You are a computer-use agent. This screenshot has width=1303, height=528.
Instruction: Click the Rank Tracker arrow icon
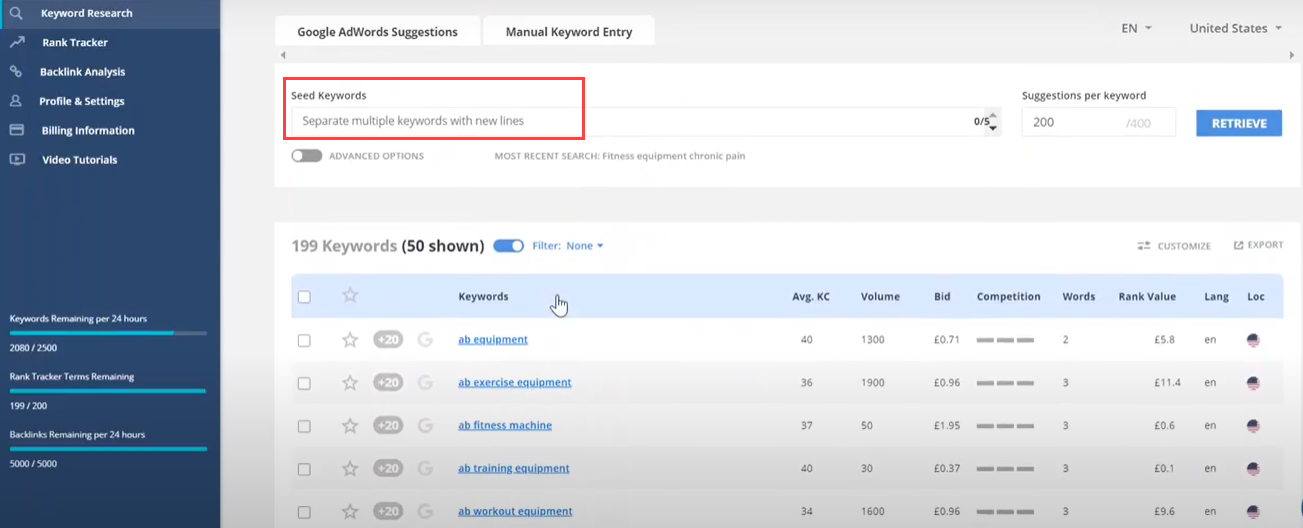[16, 43]
